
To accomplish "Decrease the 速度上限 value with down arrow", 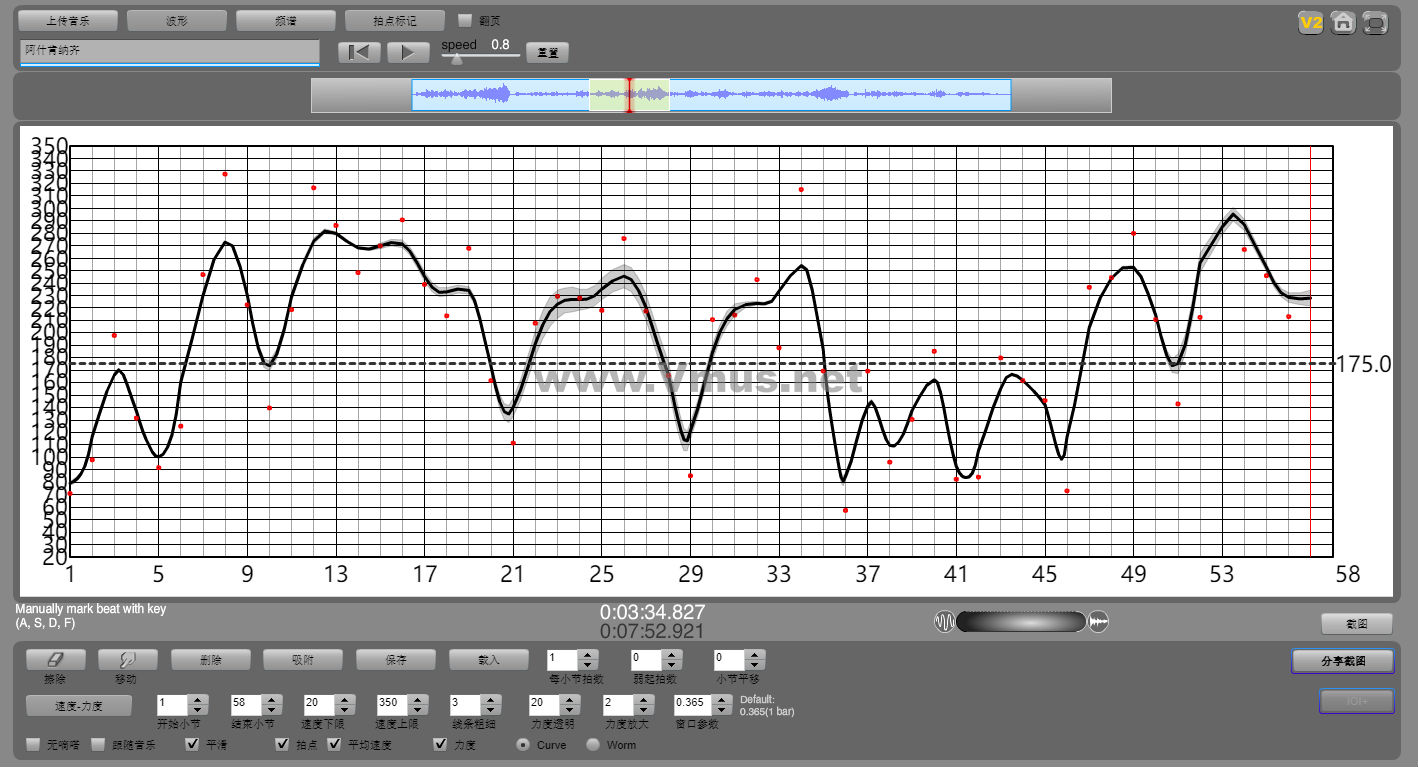I will (x=416, y=709).
